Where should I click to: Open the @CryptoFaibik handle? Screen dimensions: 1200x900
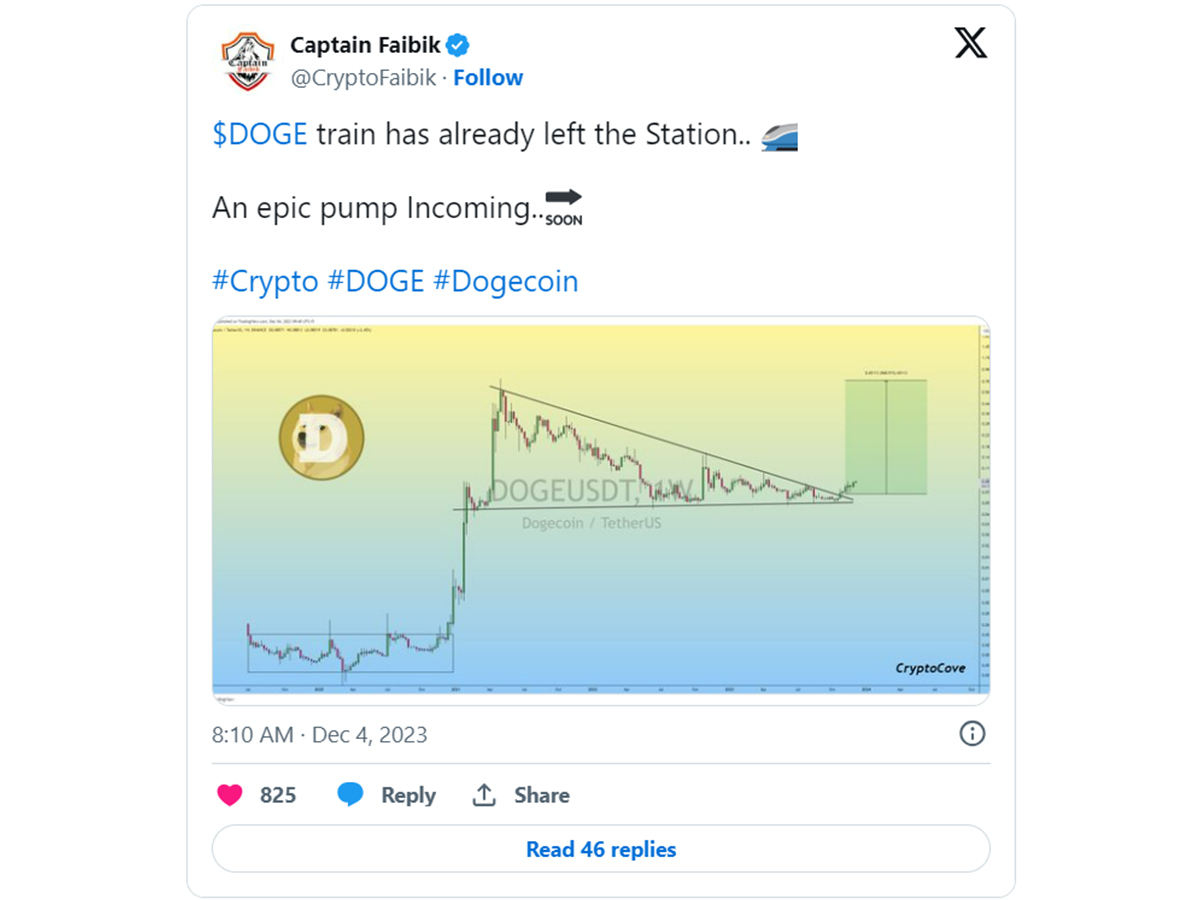[x=363, y=78]
